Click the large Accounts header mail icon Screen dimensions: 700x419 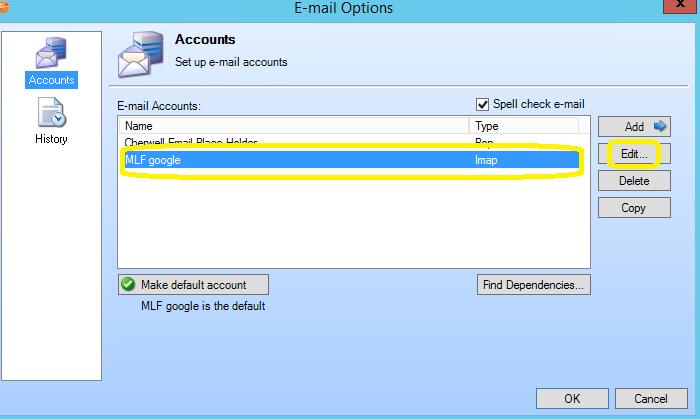(x=140, y=55)
